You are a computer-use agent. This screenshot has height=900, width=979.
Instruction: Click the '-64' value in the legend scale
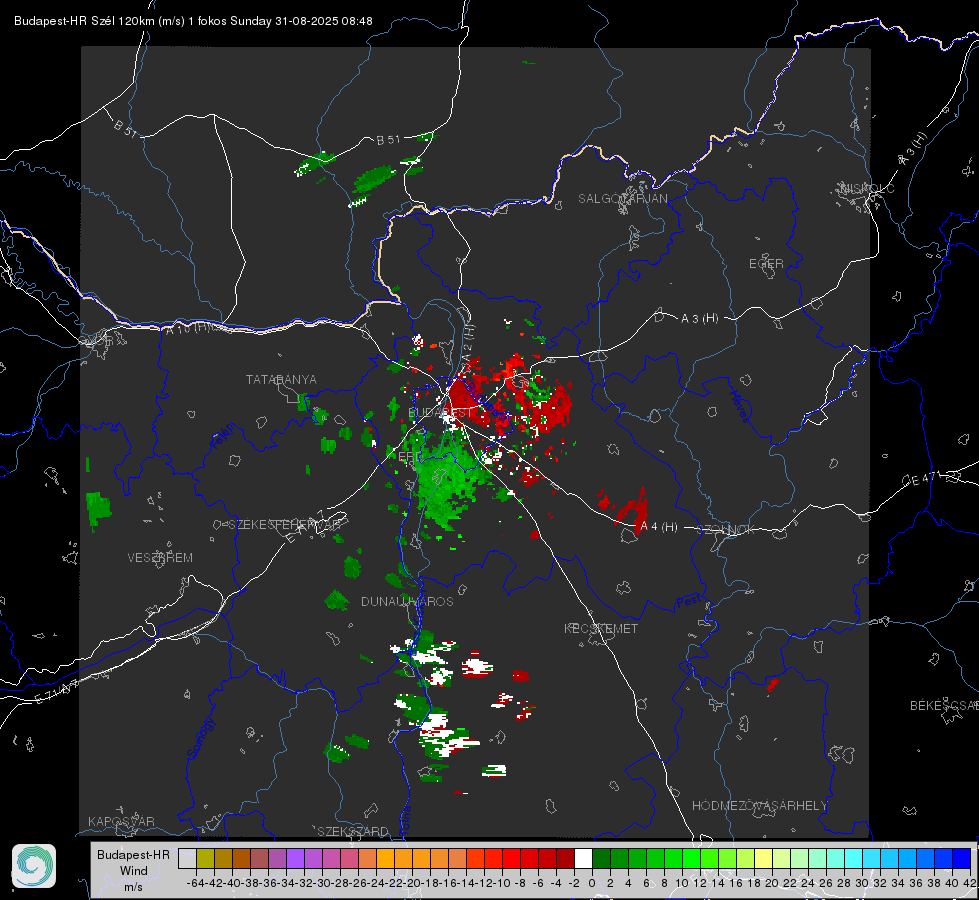click(195, 883)
